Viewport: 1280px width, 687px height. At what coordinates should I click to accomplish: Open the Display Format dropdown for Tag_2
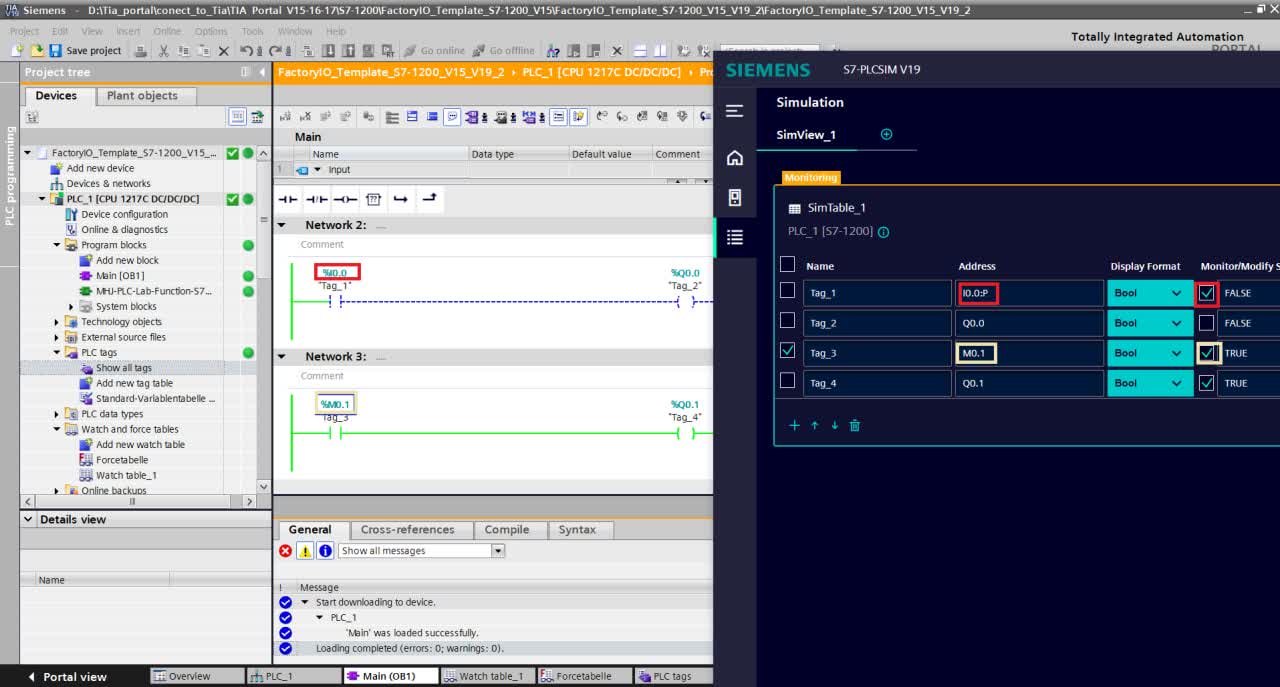click(x=1150, y=323)
